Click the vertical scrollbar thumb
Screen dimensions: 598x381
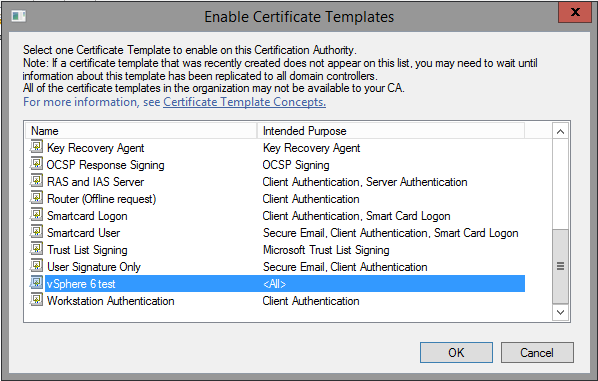point(560,266)
